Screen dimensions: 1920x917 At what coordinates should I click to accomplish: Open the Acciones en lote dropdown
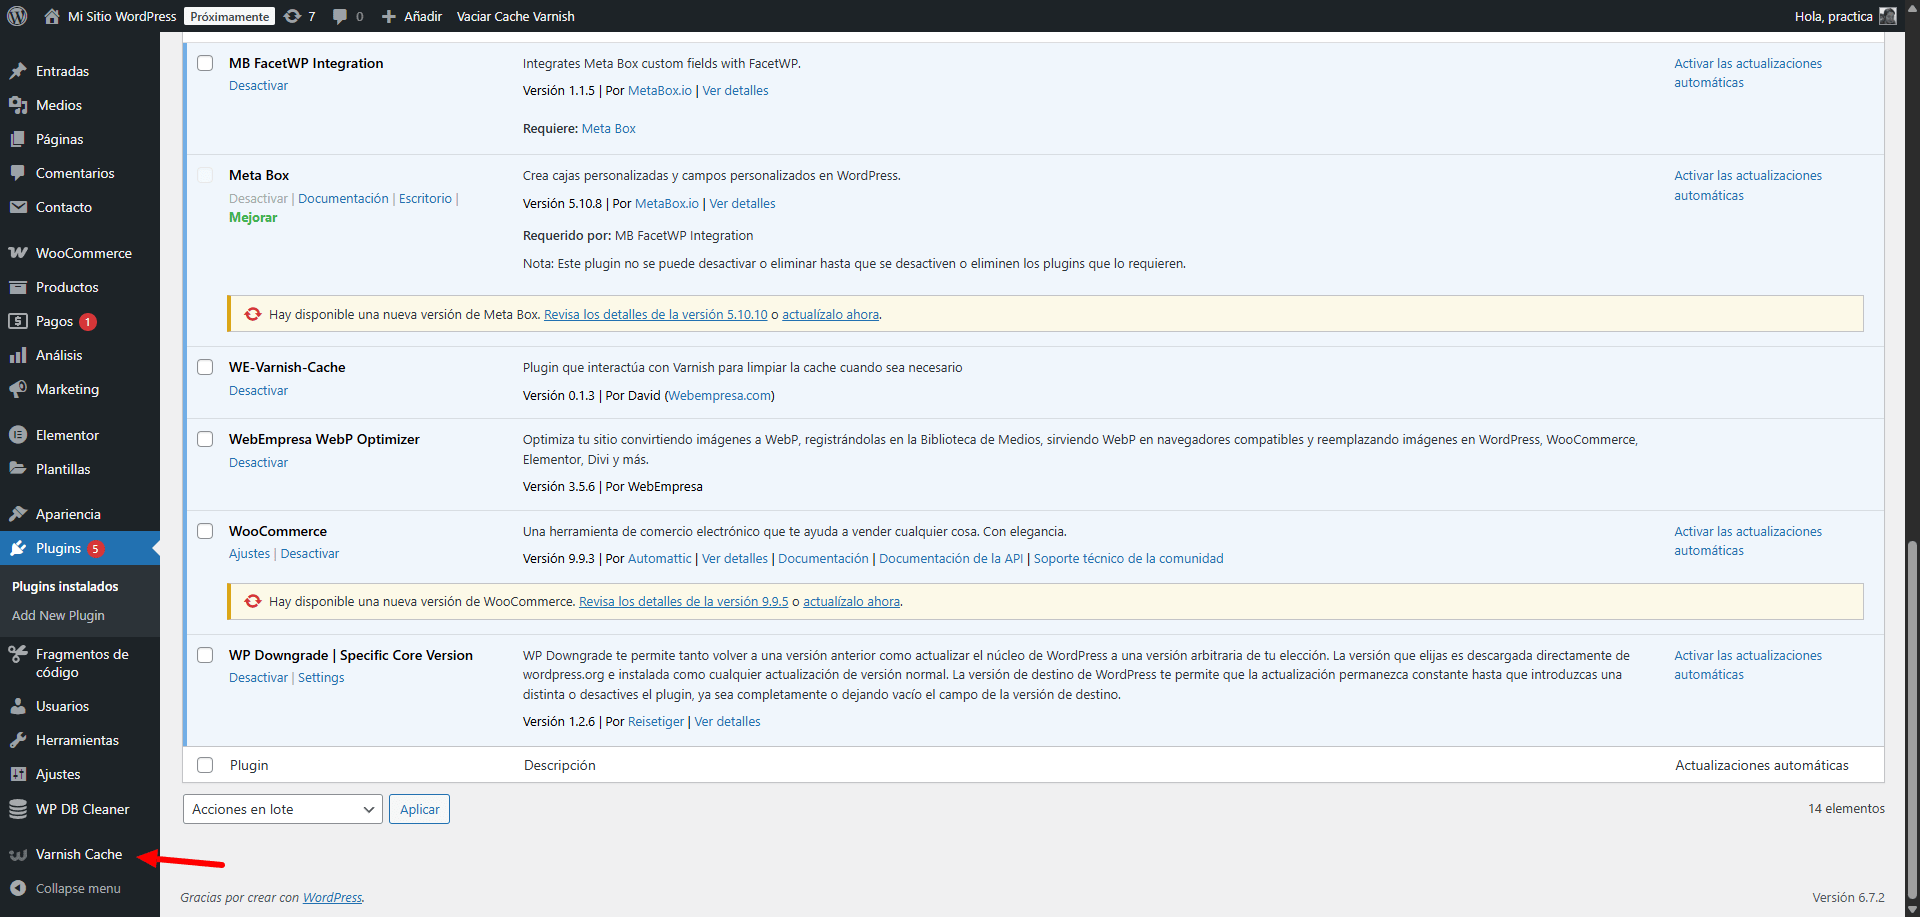click(283, 809)
